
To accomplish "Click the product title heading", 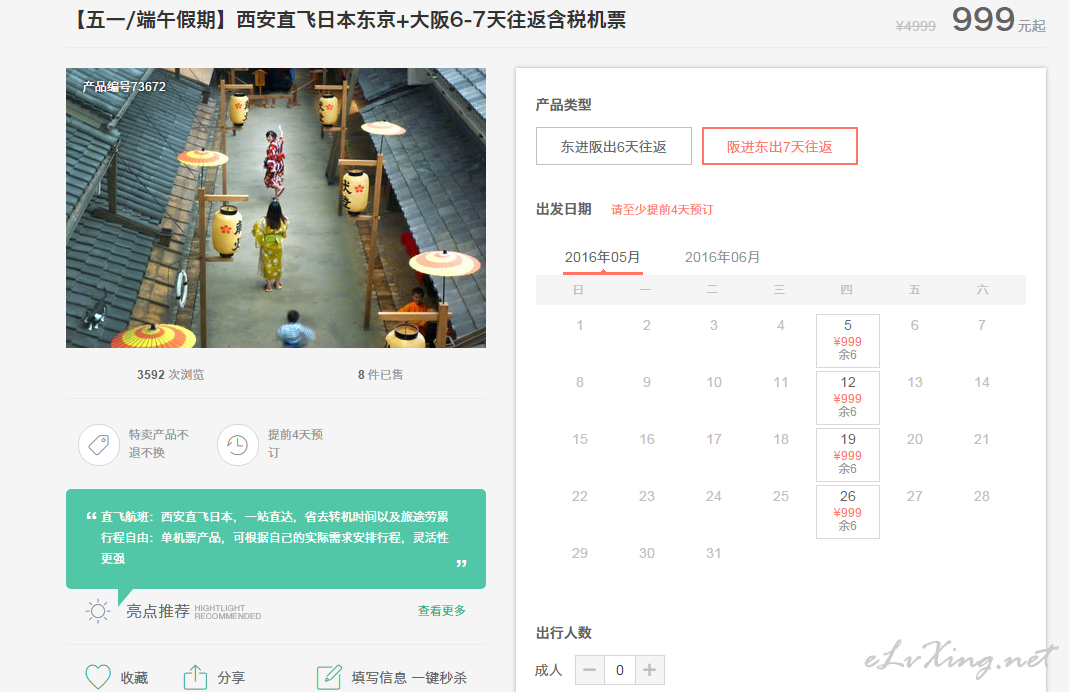I will point(346,20).
